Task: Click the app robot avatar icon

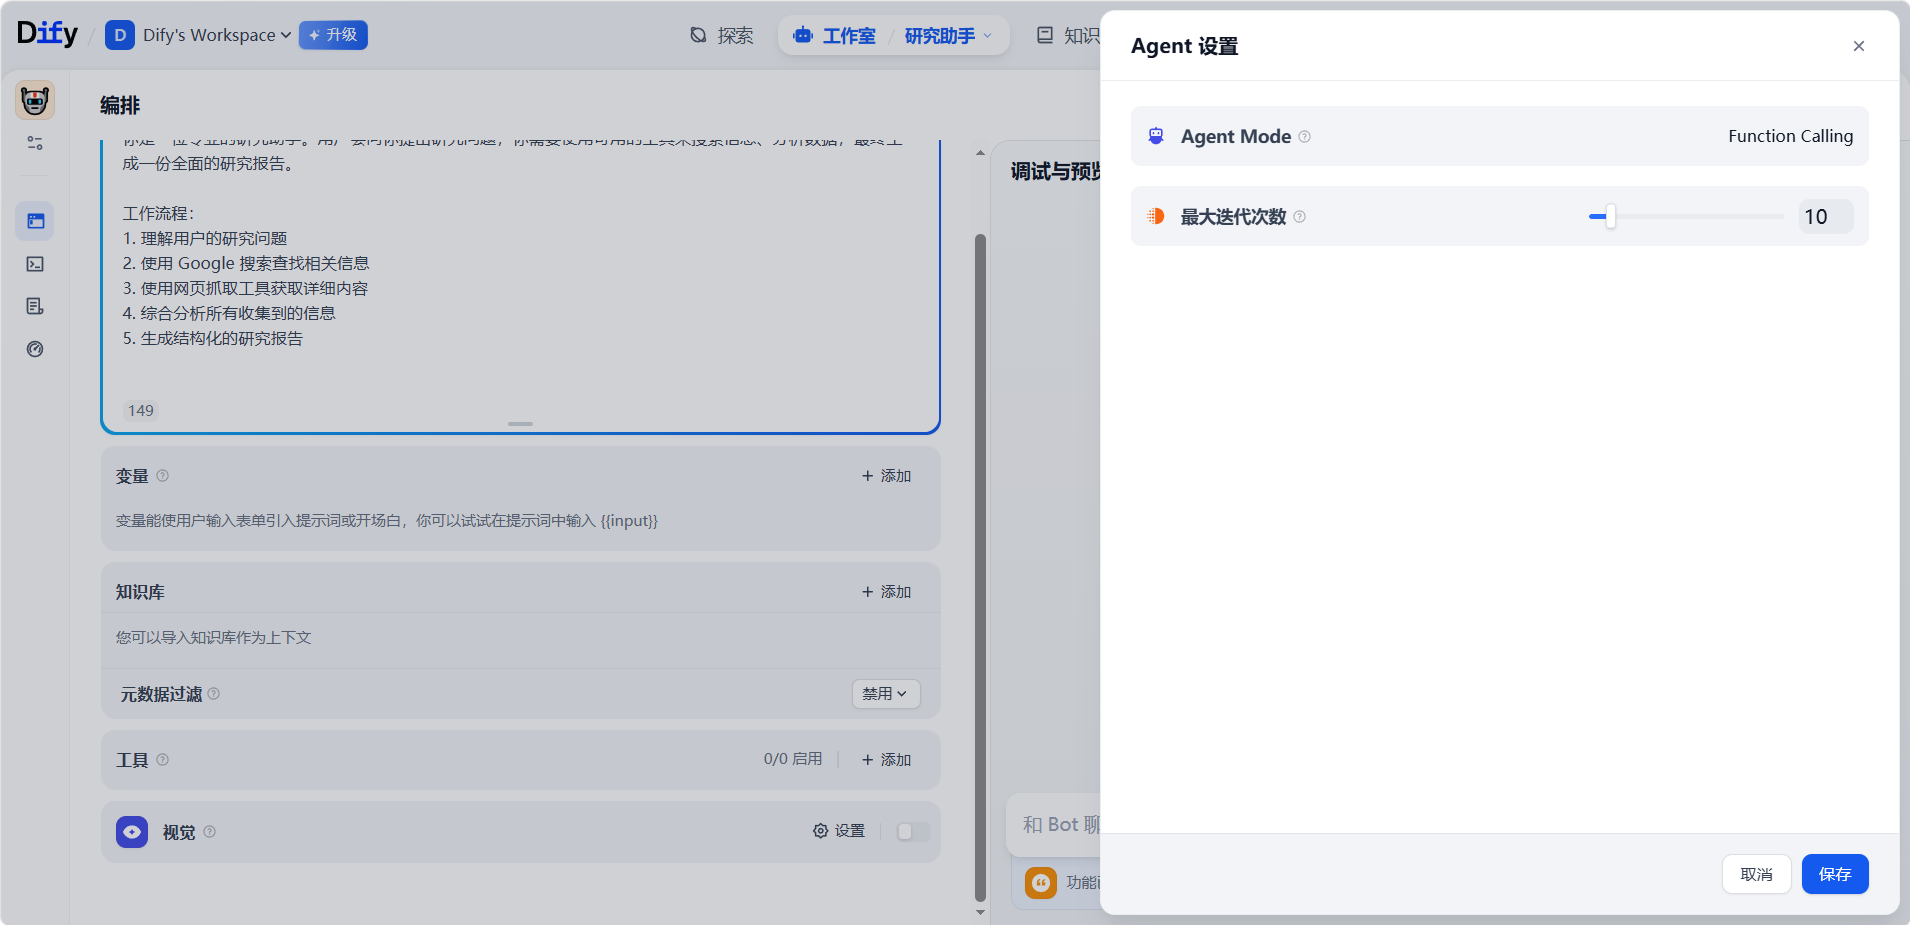Action: pos(35,100)
